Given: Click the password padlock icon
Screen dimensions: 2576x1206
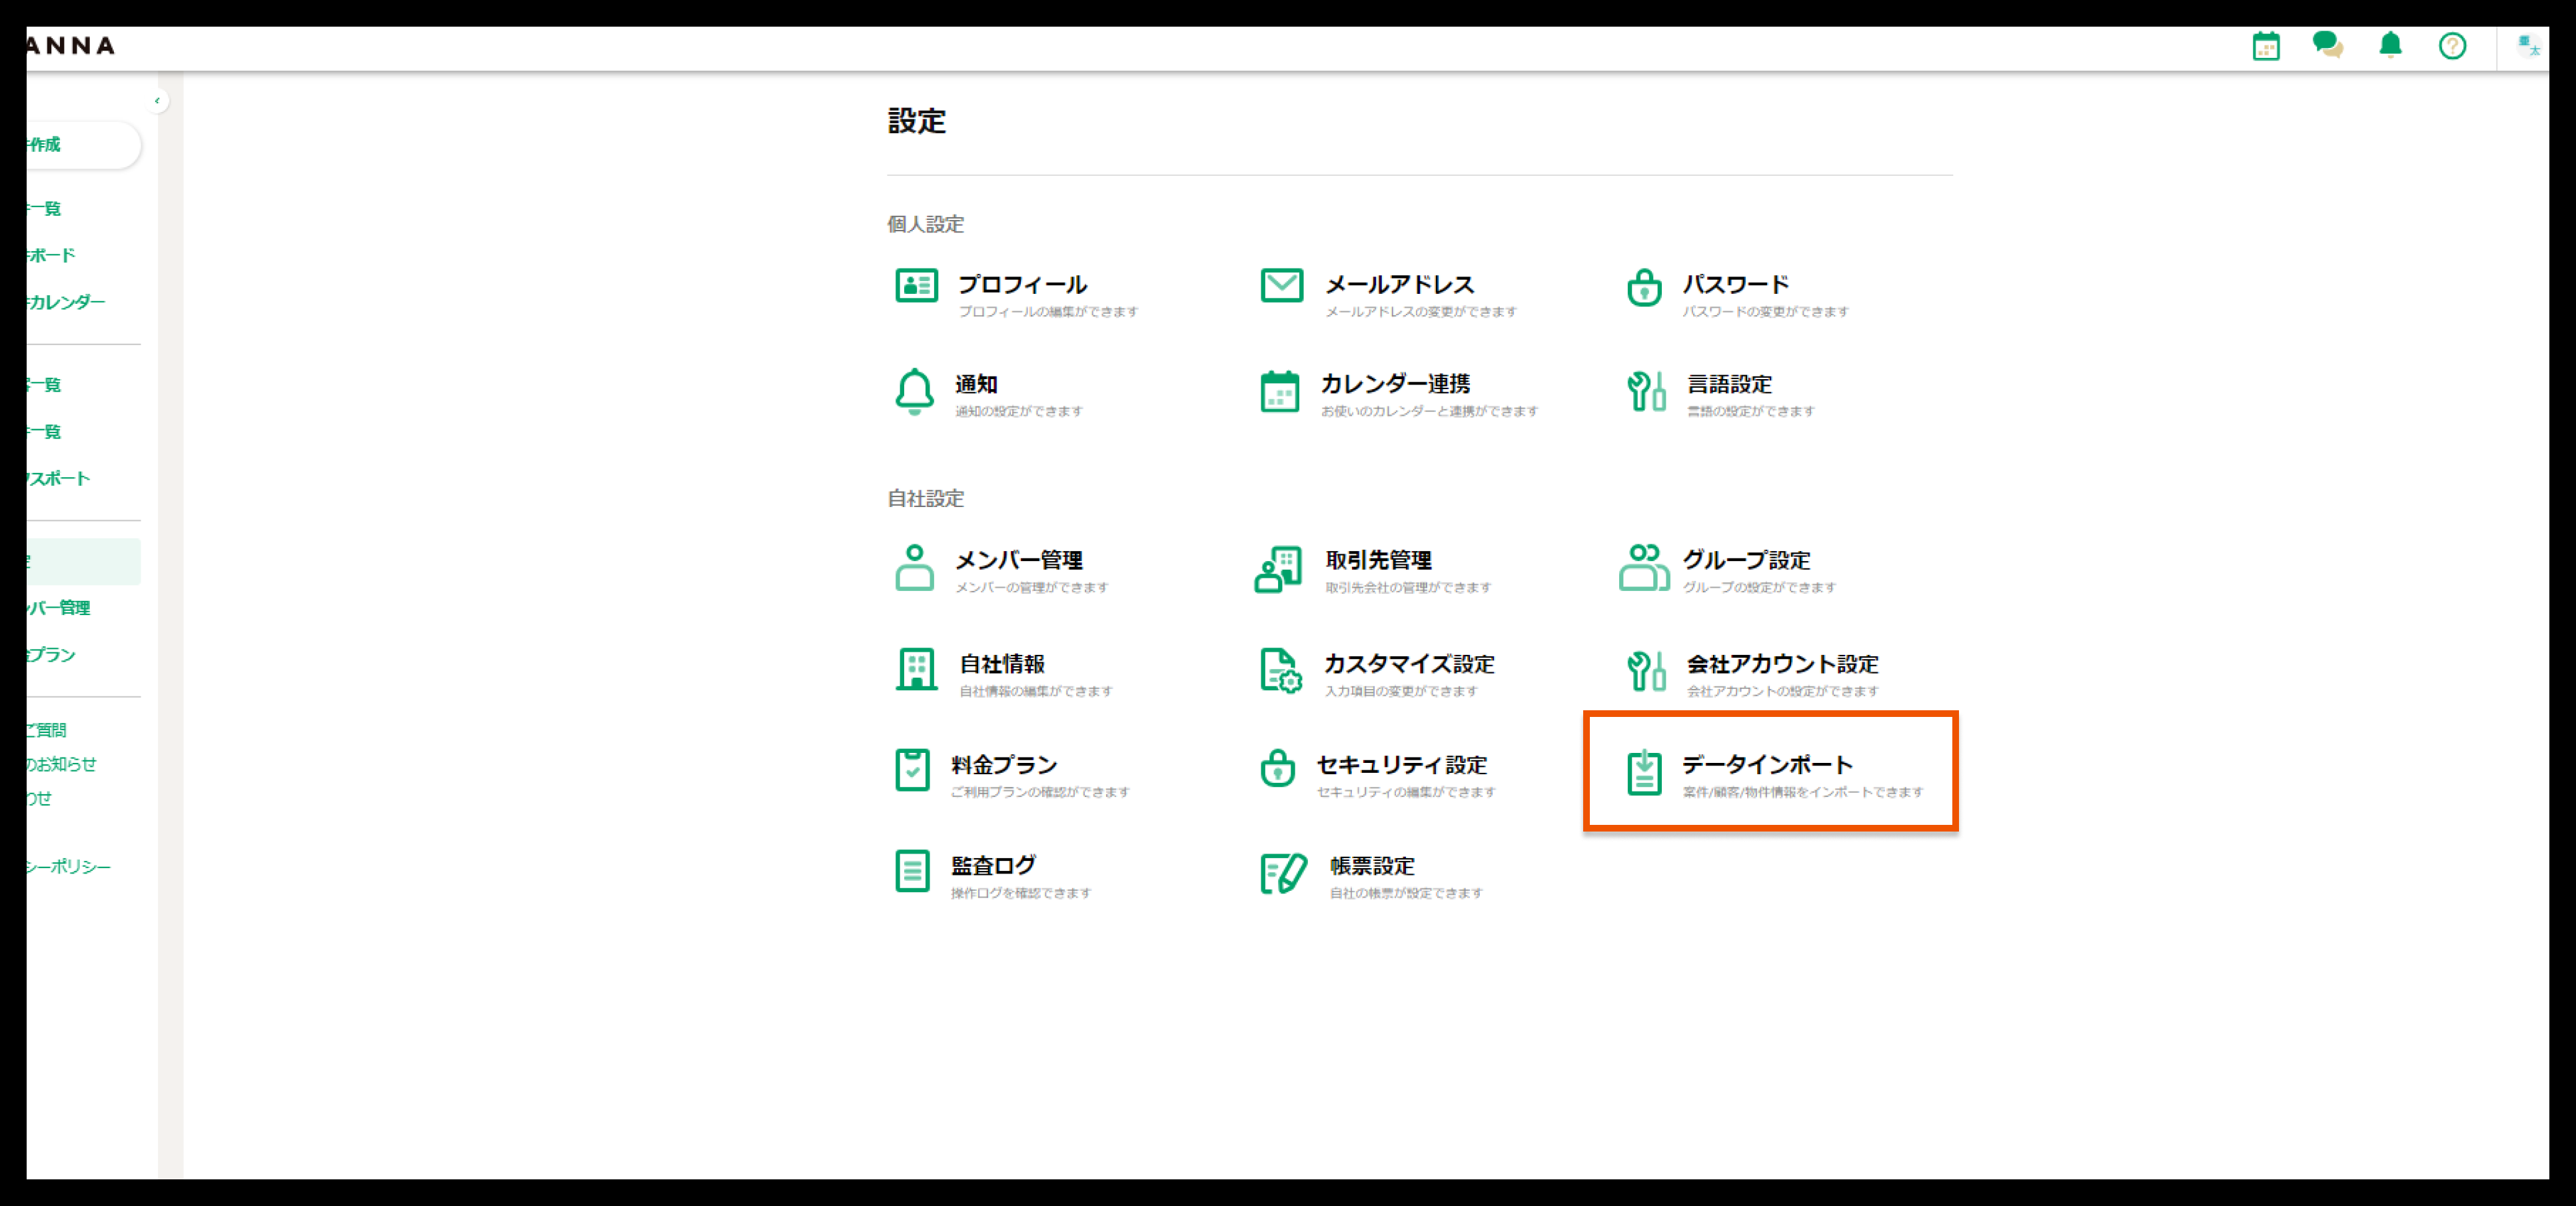Looking at the screenshot, I should (1644, 288).
